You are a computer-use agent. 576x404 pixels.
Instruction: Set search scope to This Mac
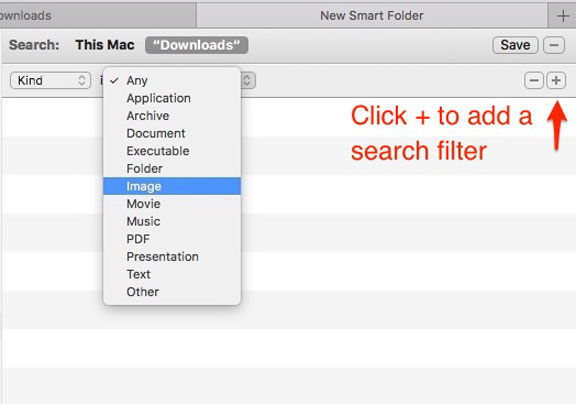[105, 45]
